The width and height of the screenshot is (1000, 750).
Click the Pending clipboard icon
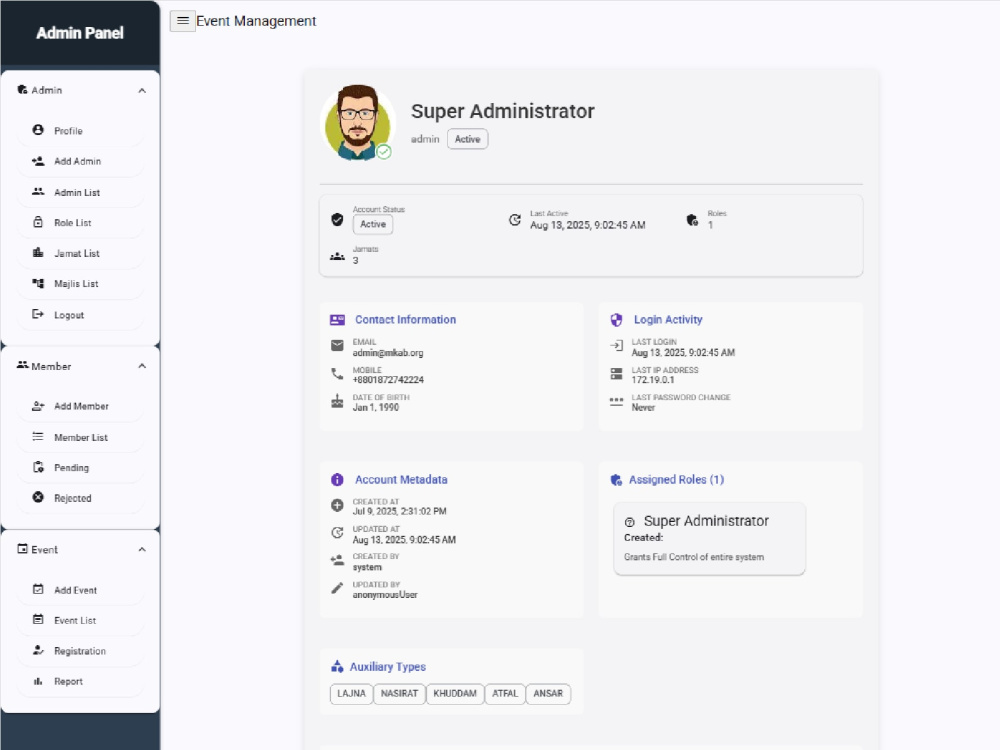coord(38,467)
